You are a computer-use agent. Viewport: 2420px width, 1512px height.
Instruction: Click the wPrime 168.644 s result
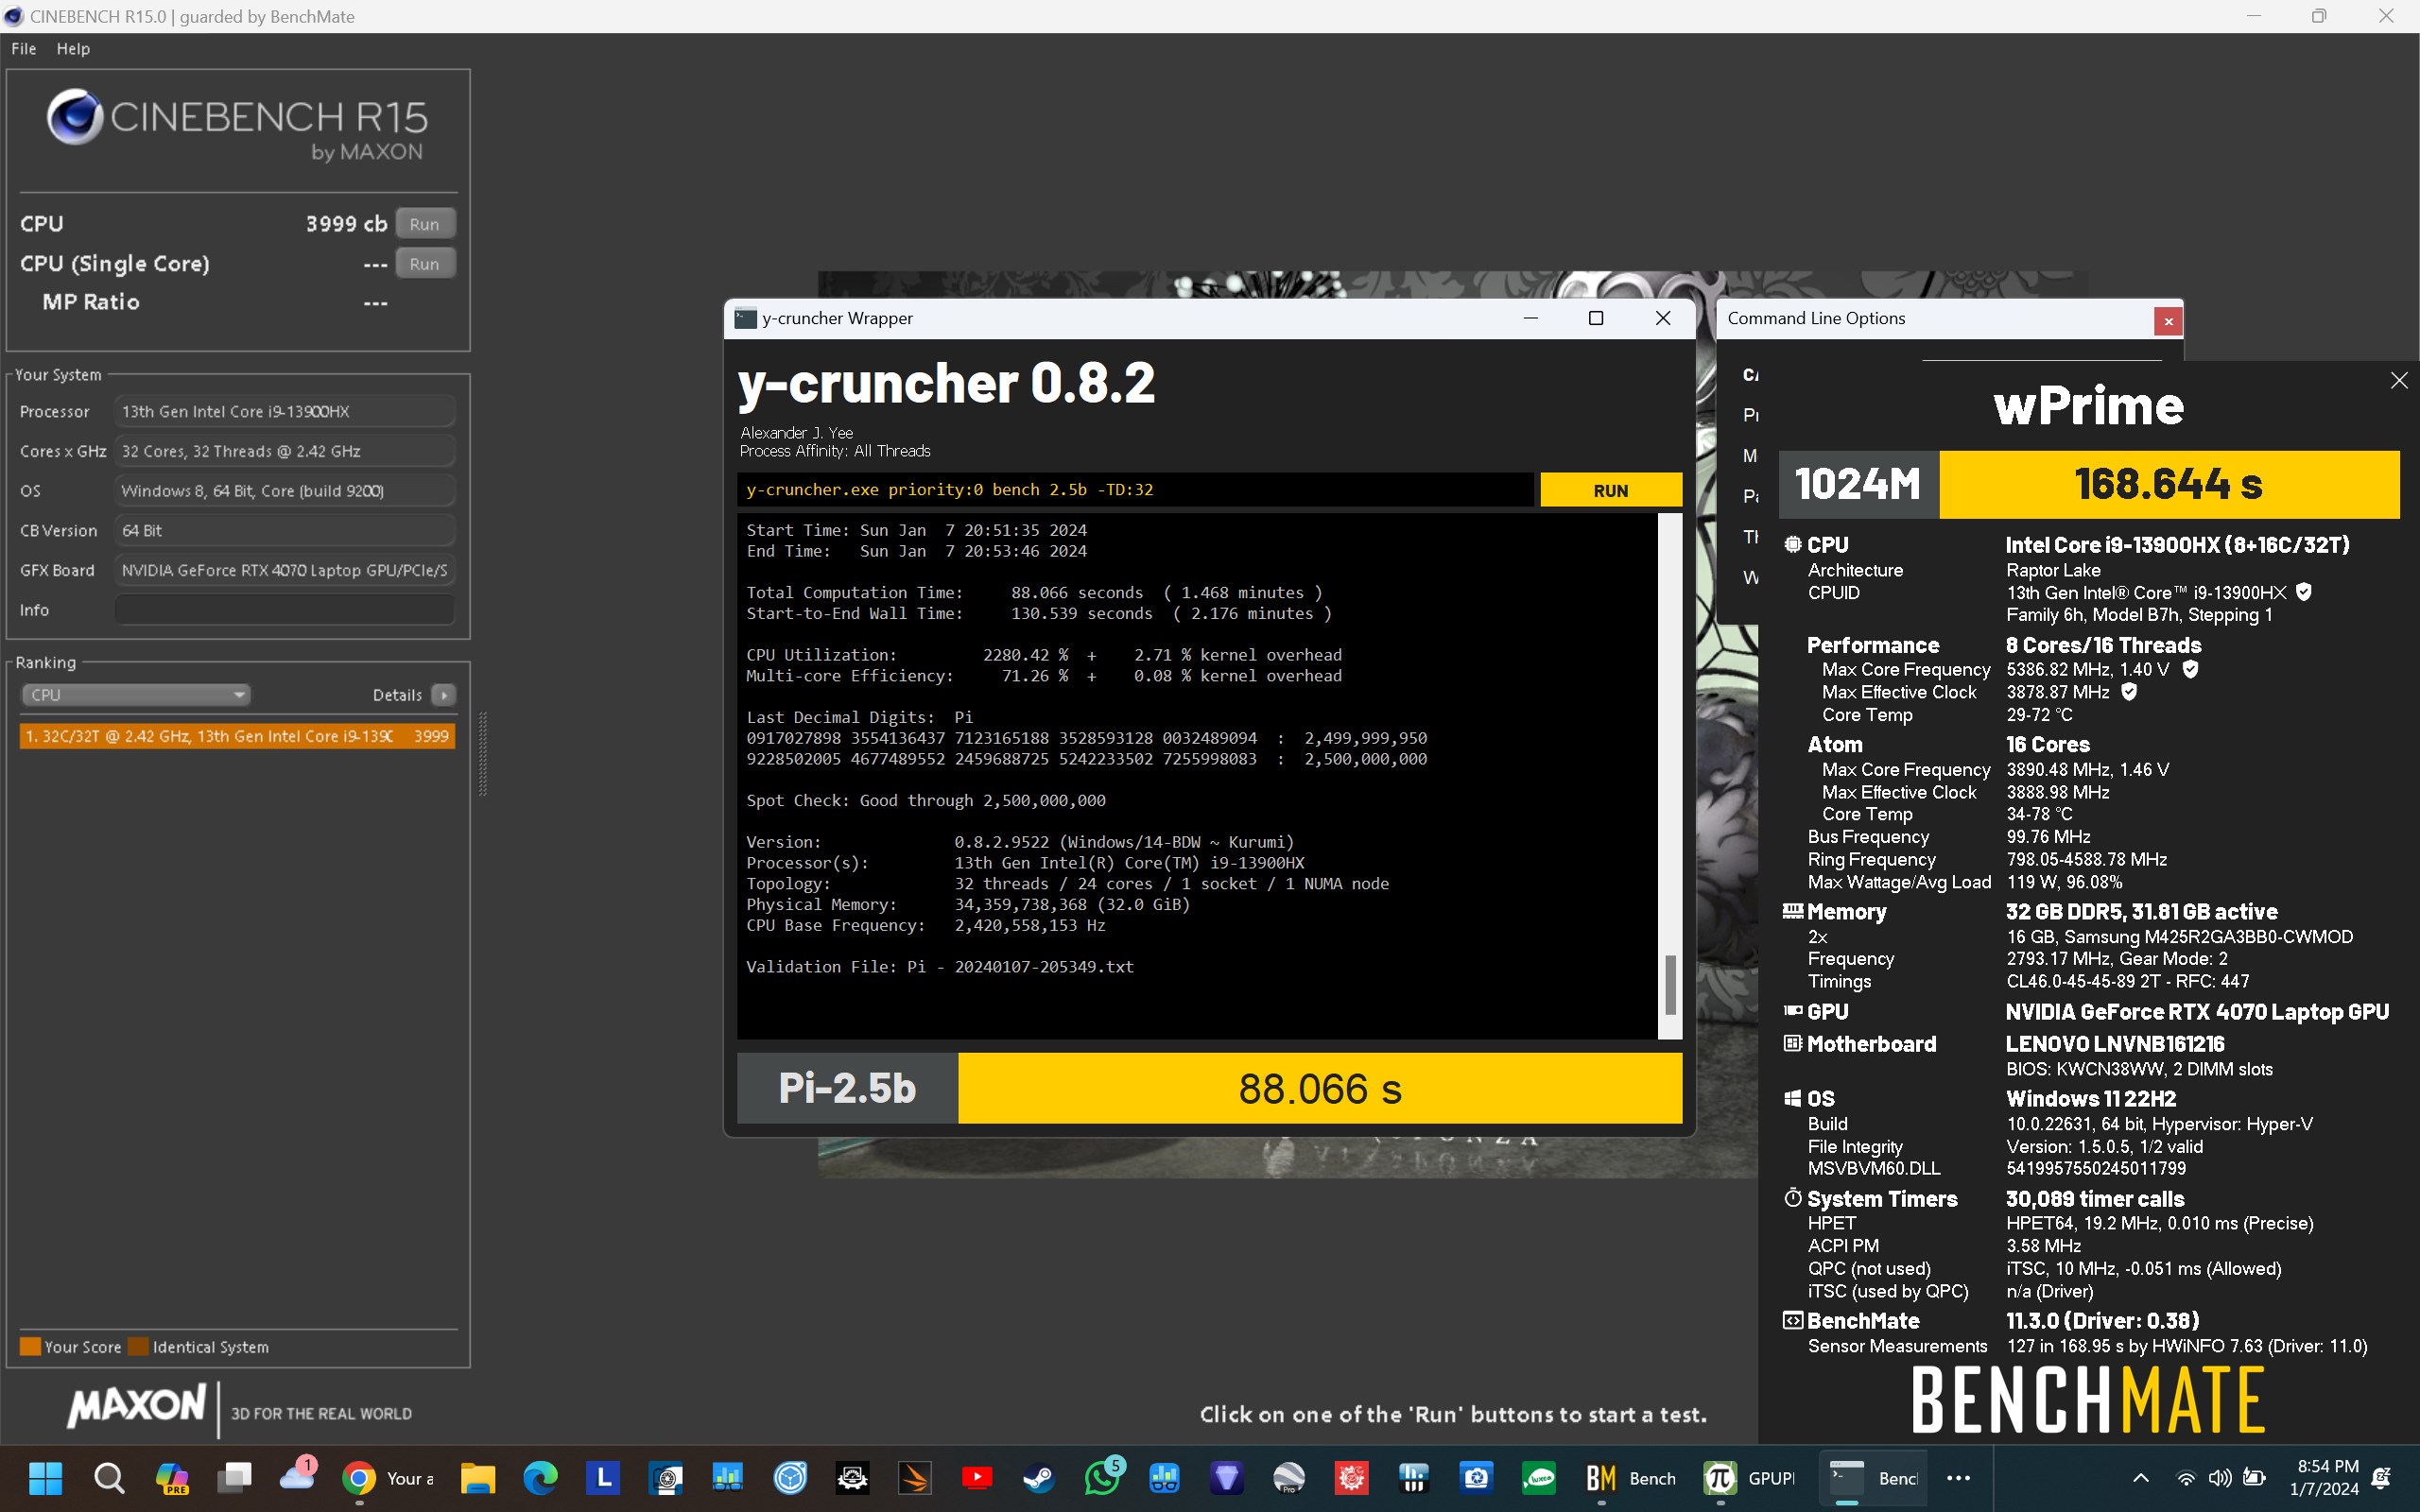2169,485
